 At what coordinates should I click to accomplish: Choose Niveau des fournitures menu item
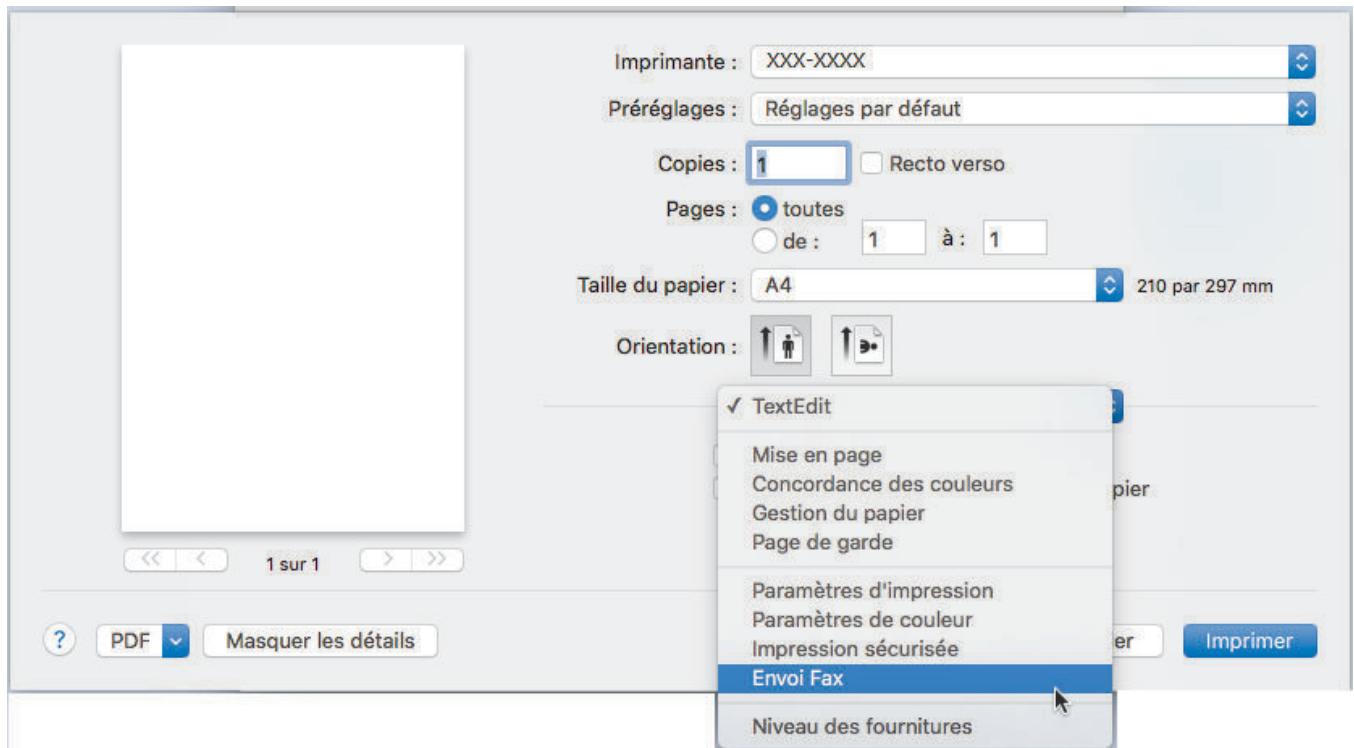point(915,726)
